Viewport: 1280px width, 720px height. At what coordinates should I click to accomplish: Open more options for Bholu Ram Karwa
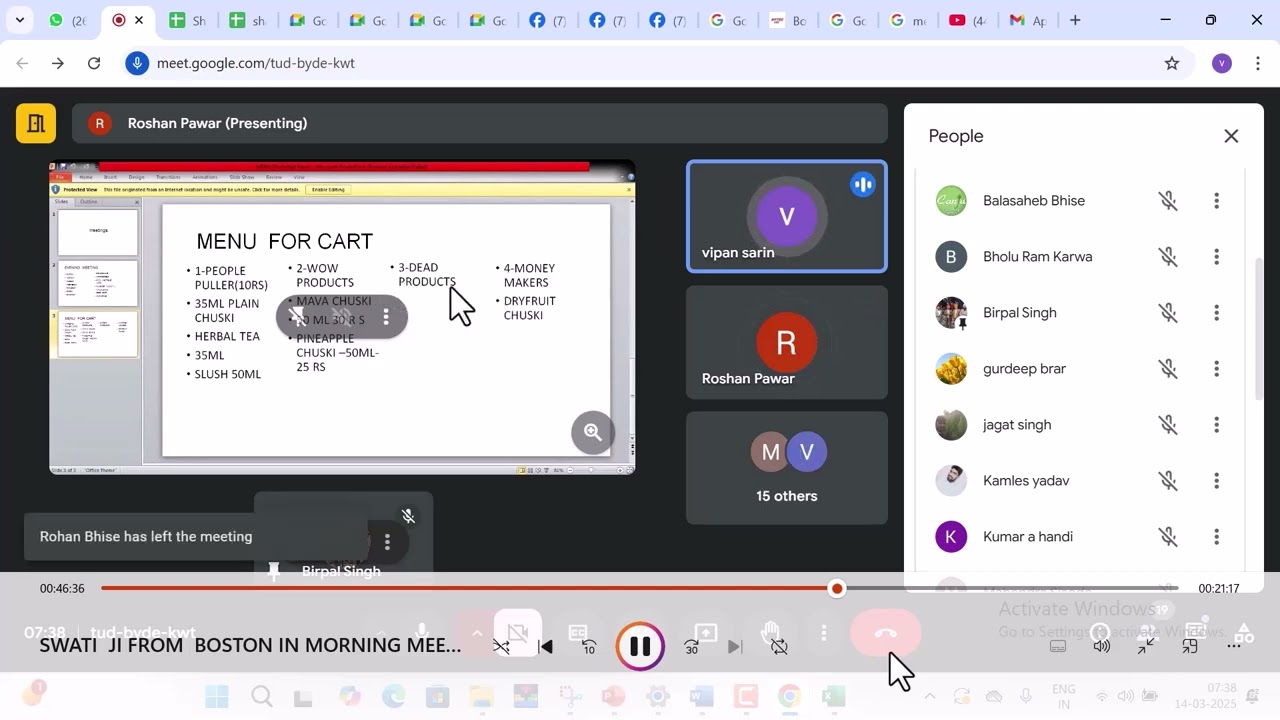pyautogui.click(x=1216, y=257)
